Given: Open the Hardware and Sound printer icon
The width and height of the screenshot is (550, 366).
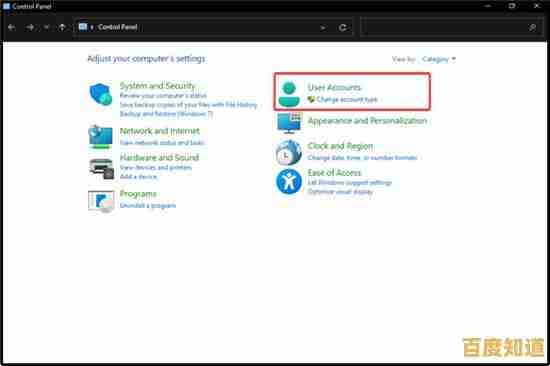Looking at the screenshot, I should (x=101, y=169).
